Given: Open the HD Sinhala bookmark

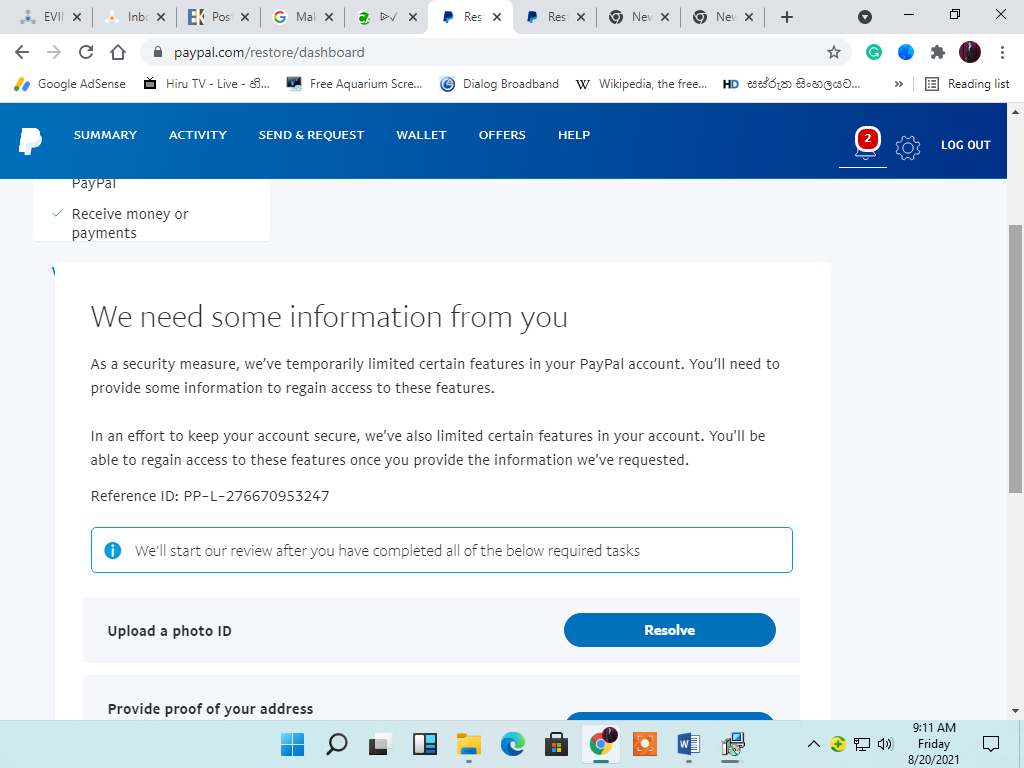Looking at the screenshot, I should 792,84.
